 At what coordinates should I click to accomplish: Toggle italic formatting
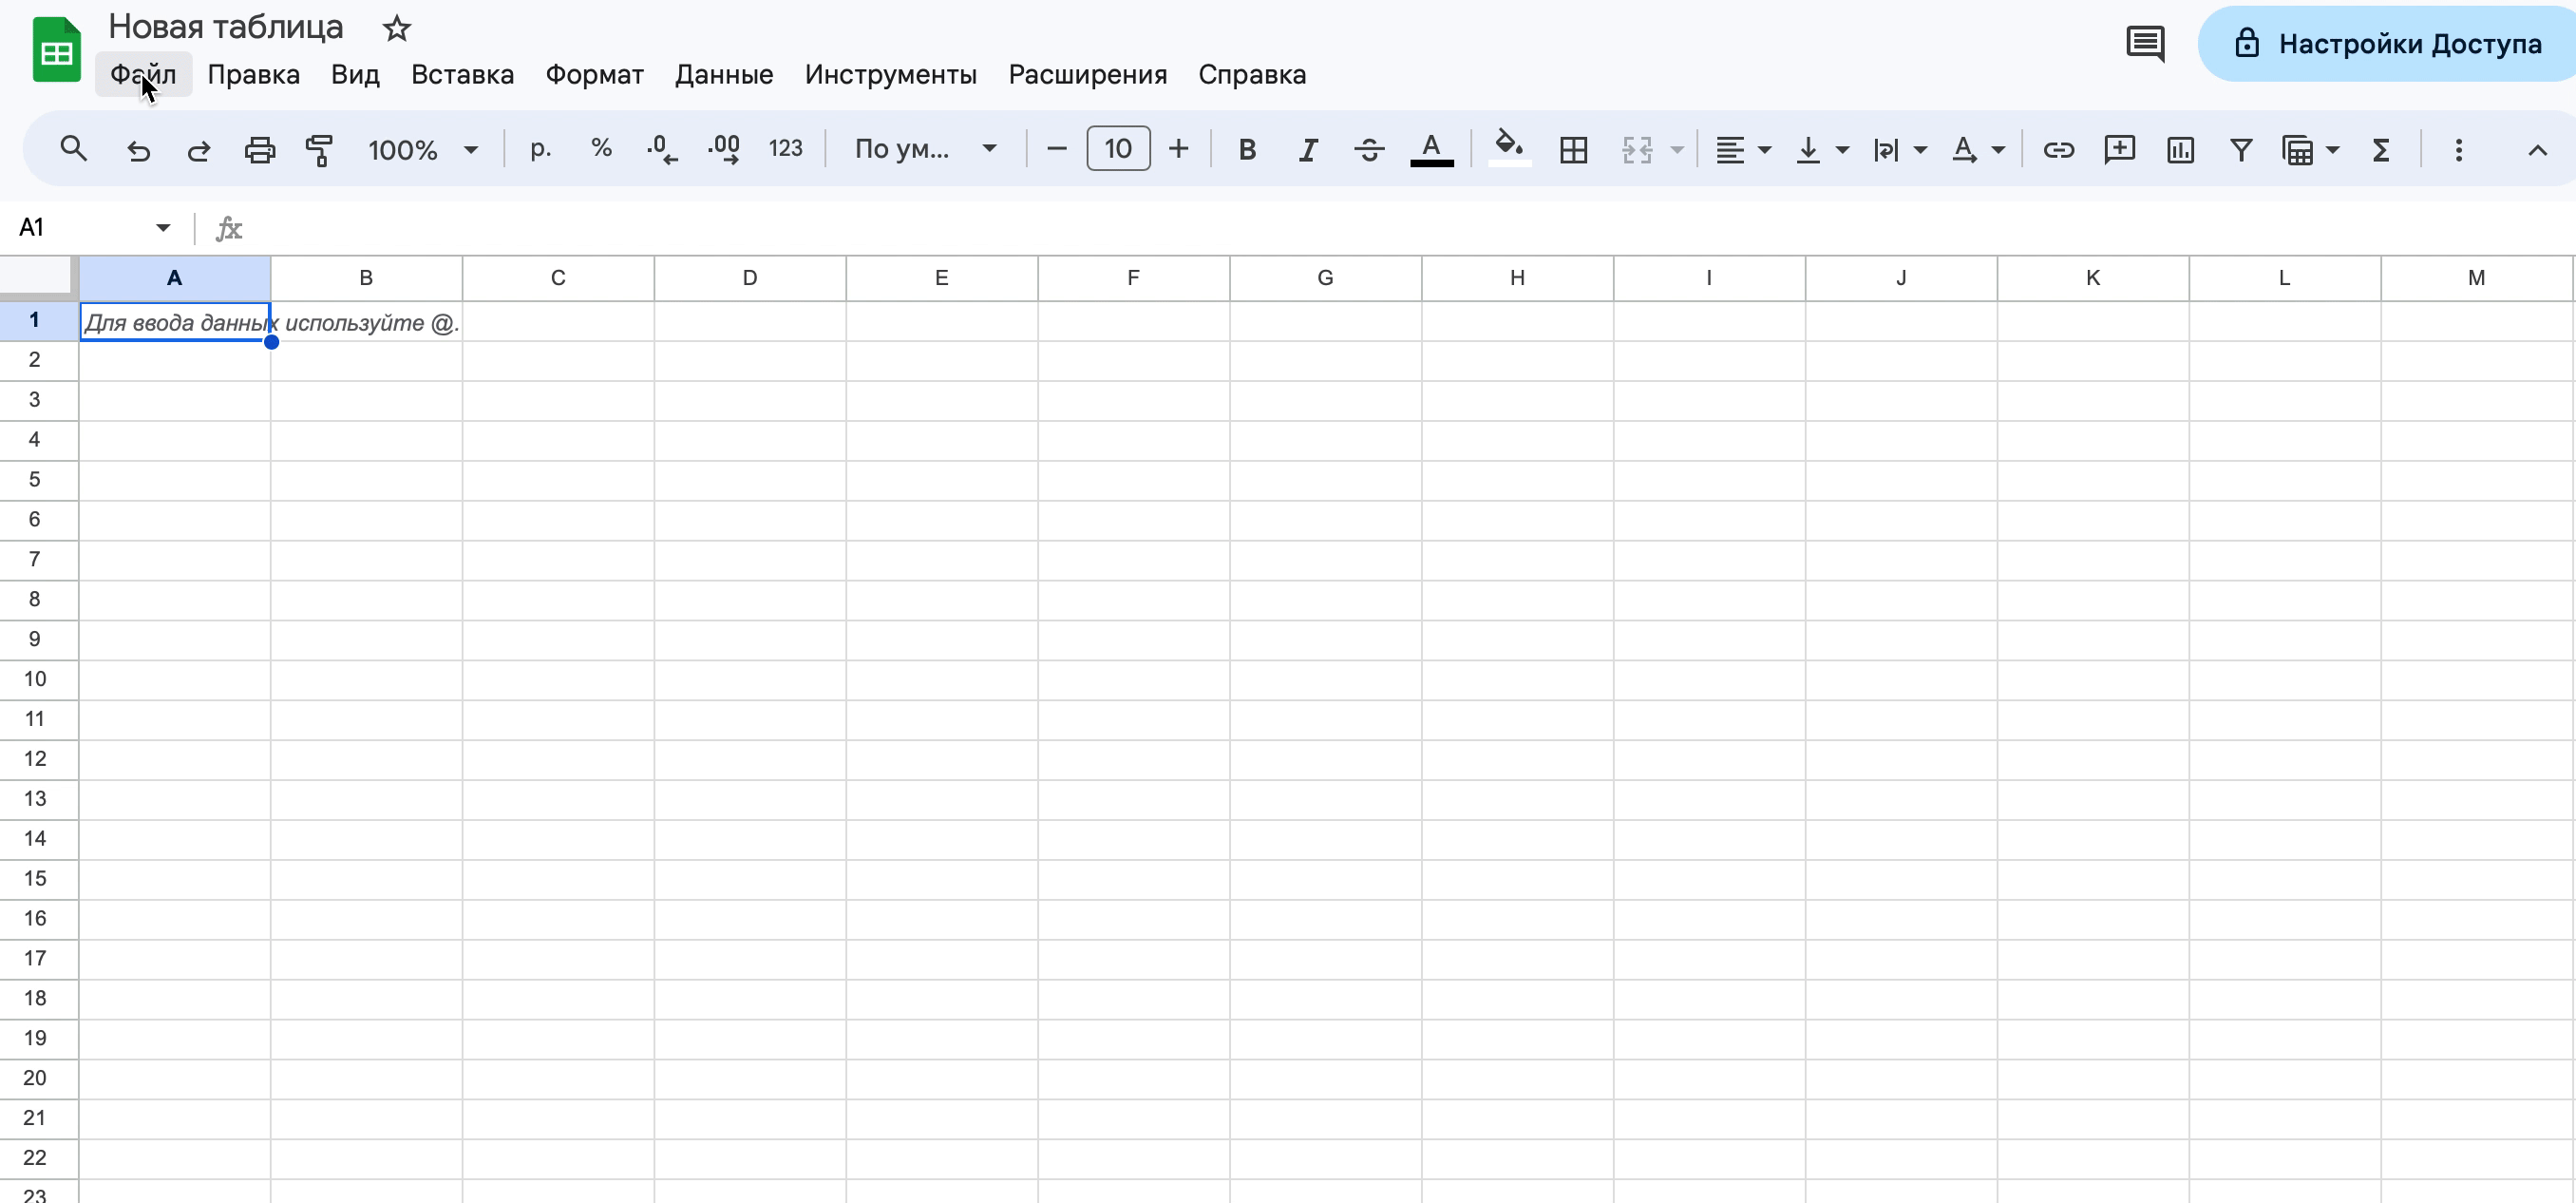point(1308,150)
